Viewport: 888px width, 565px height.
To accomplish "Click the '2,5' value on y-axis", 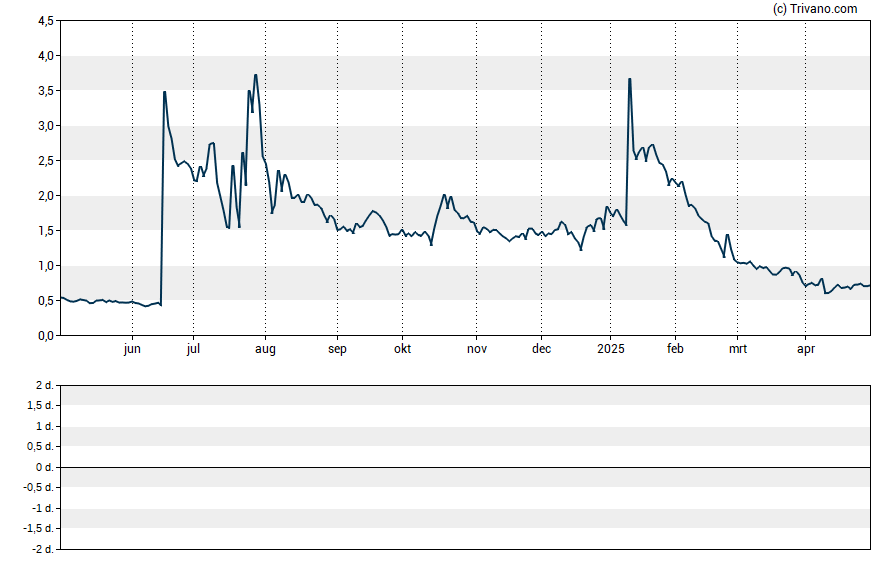I will click(46, 161).
